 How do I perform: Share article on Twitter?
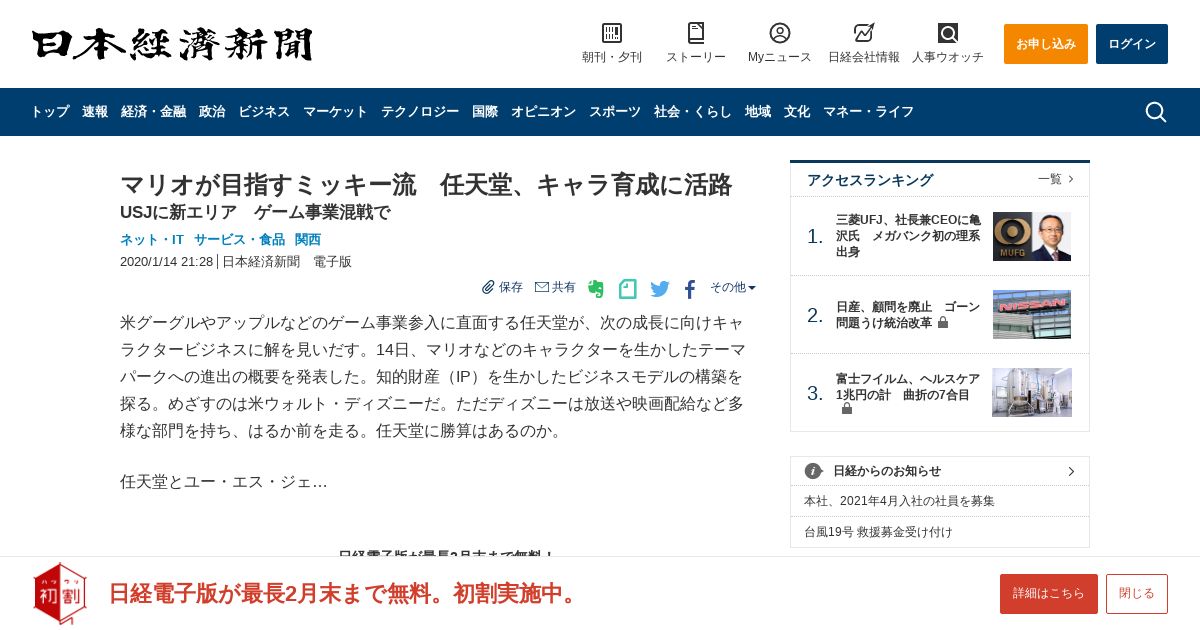660,289
